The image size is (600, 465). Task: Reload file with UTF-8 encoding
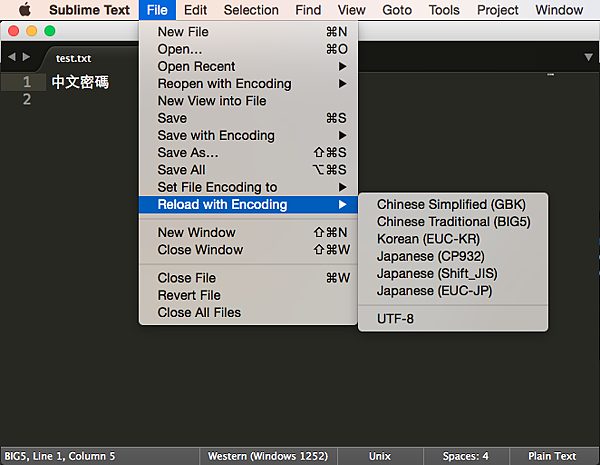pyautogui.click(x=453, y=319)
